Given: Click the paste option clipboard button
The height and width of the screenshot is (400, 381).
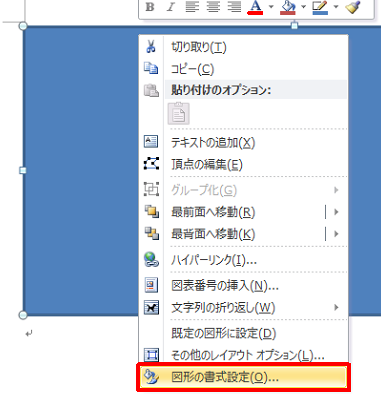Looking at the screenshot, I should pos(179,113).
